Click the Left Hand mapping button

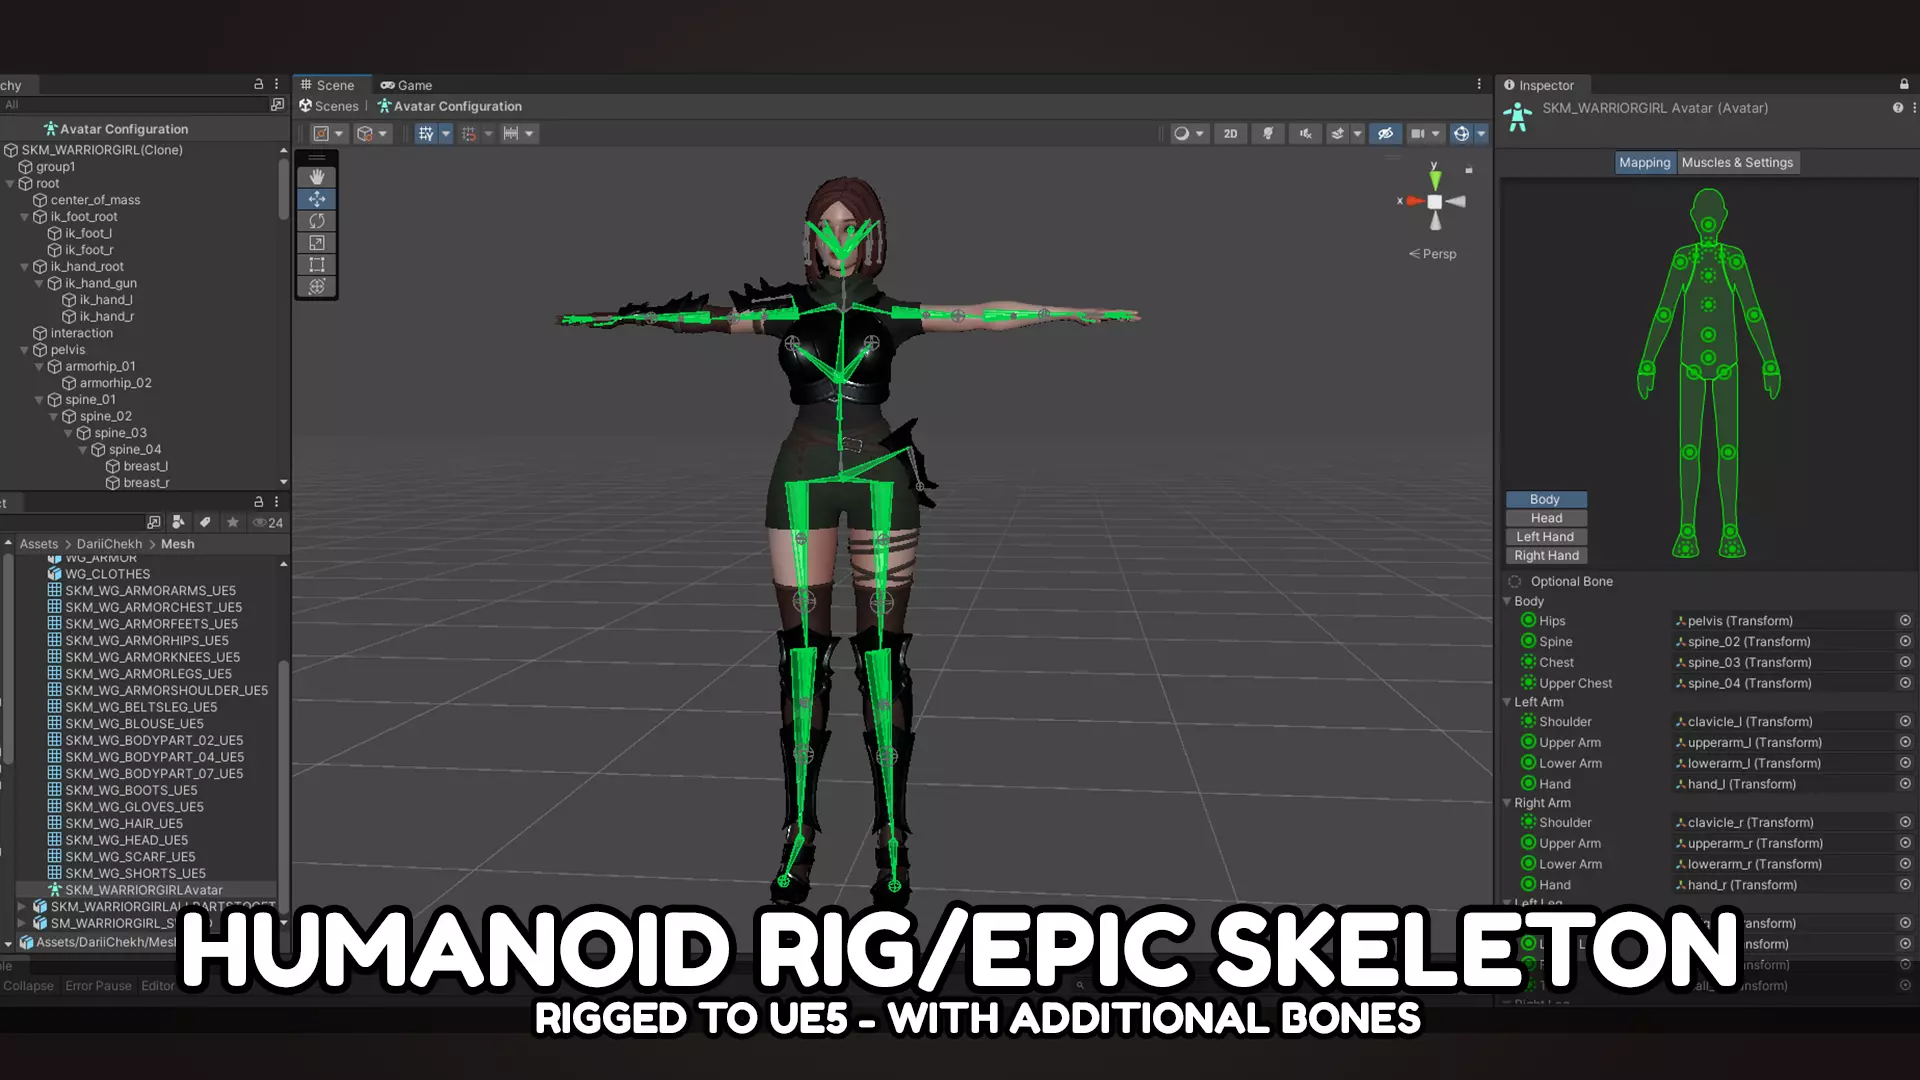click(1545, 537)
